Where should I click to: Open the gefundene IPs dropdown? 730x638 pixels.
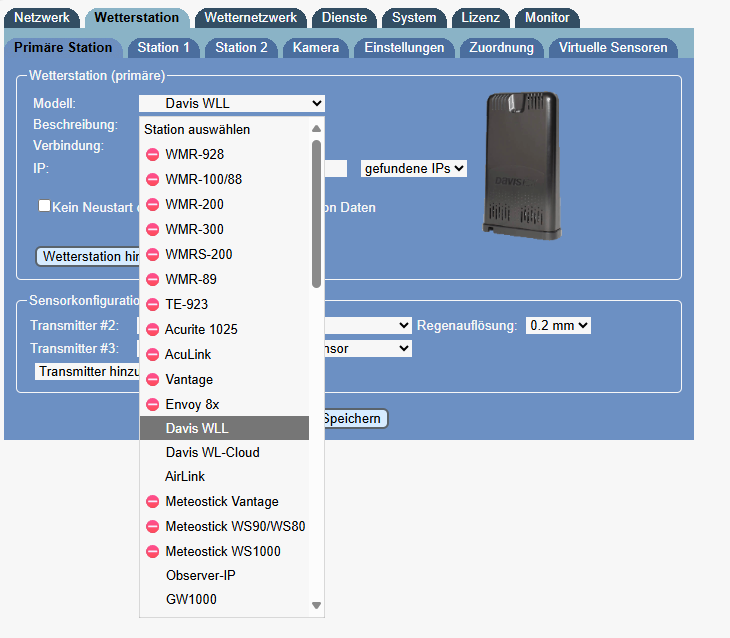(413, 169)
